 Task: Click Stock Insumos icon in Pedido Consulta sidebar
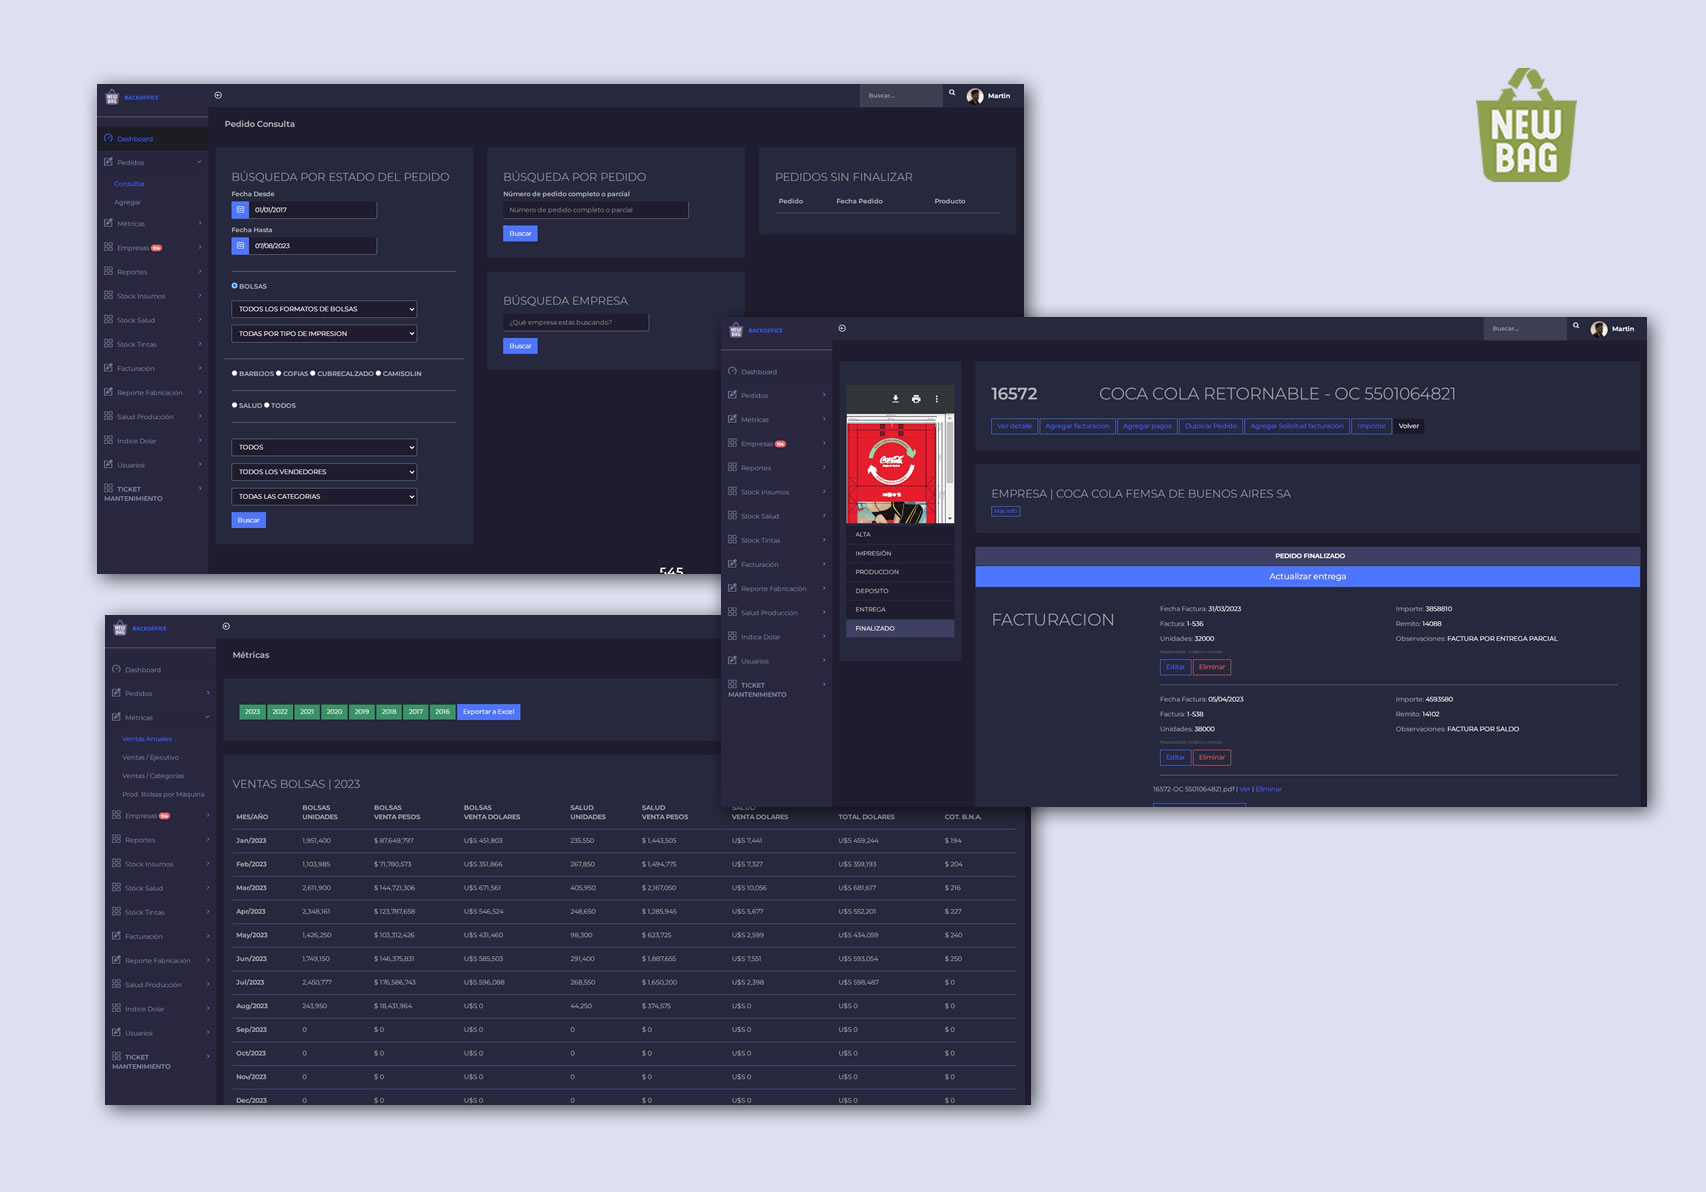click(x=108, y=295)
